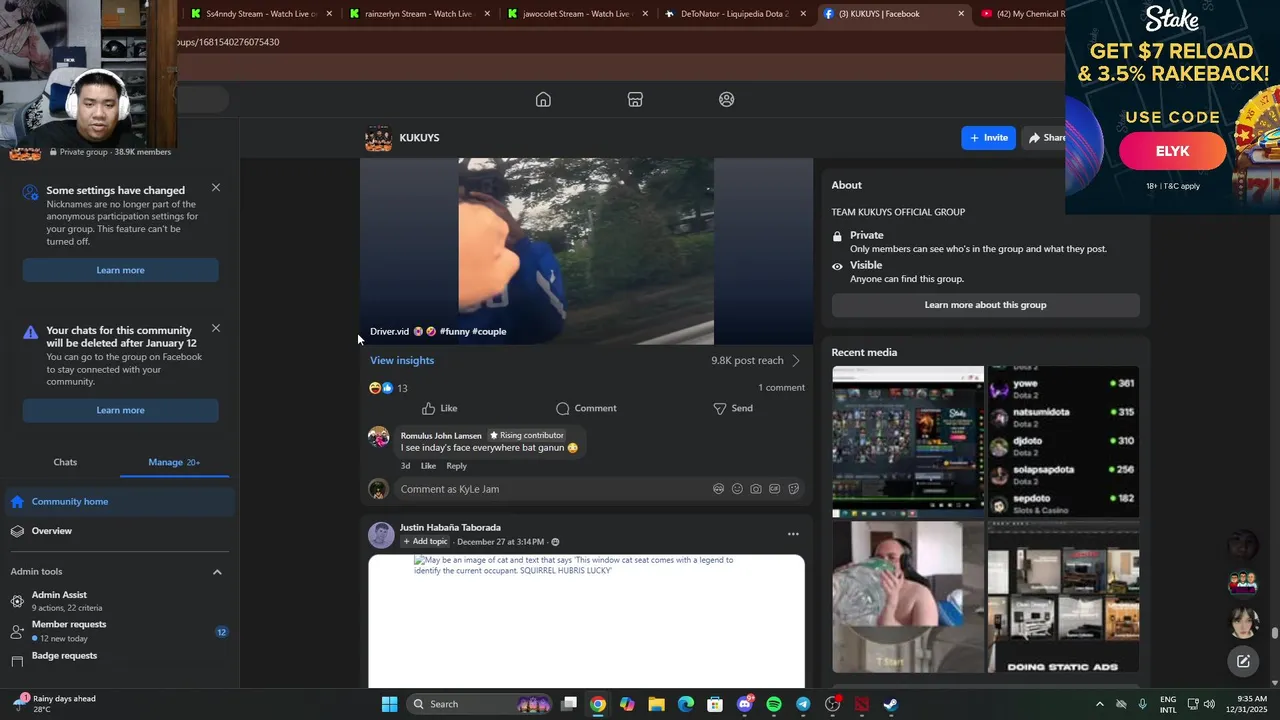Open the 13 reactions list

(x=389, y=388)
